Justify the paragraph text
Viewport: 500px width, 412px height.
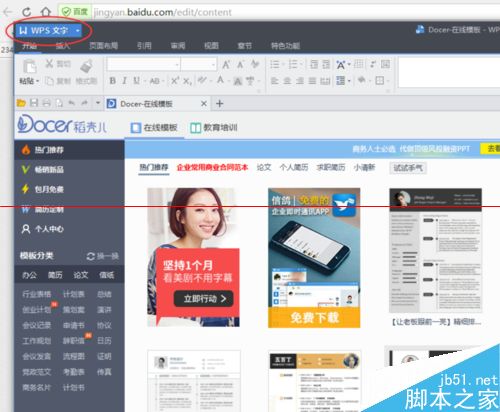(x=312, y=81)
